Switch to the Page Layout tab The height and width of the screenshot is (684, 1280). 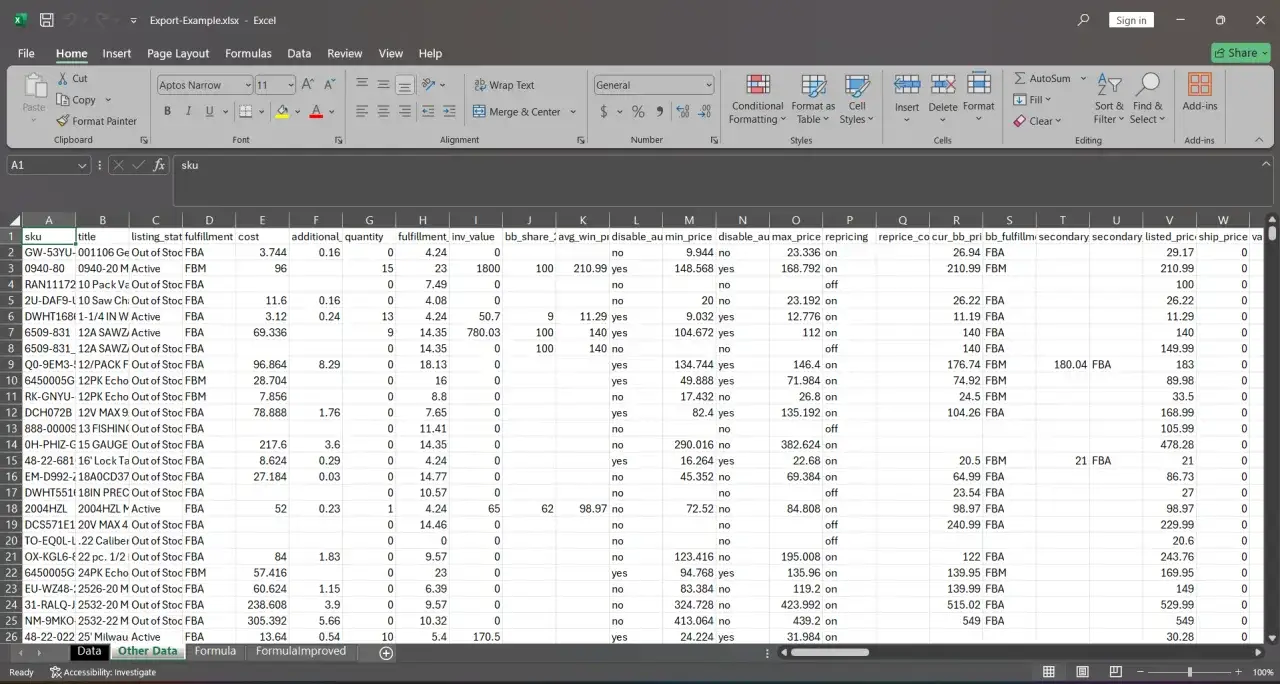point(178,54)
